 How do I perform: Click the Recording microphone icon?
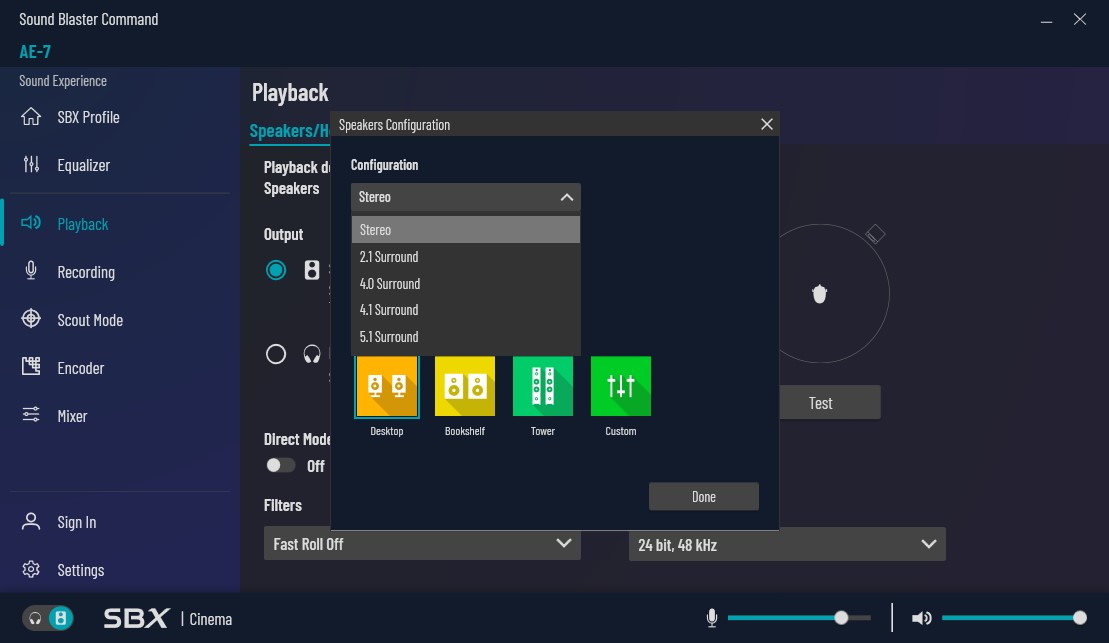point(31,271)
